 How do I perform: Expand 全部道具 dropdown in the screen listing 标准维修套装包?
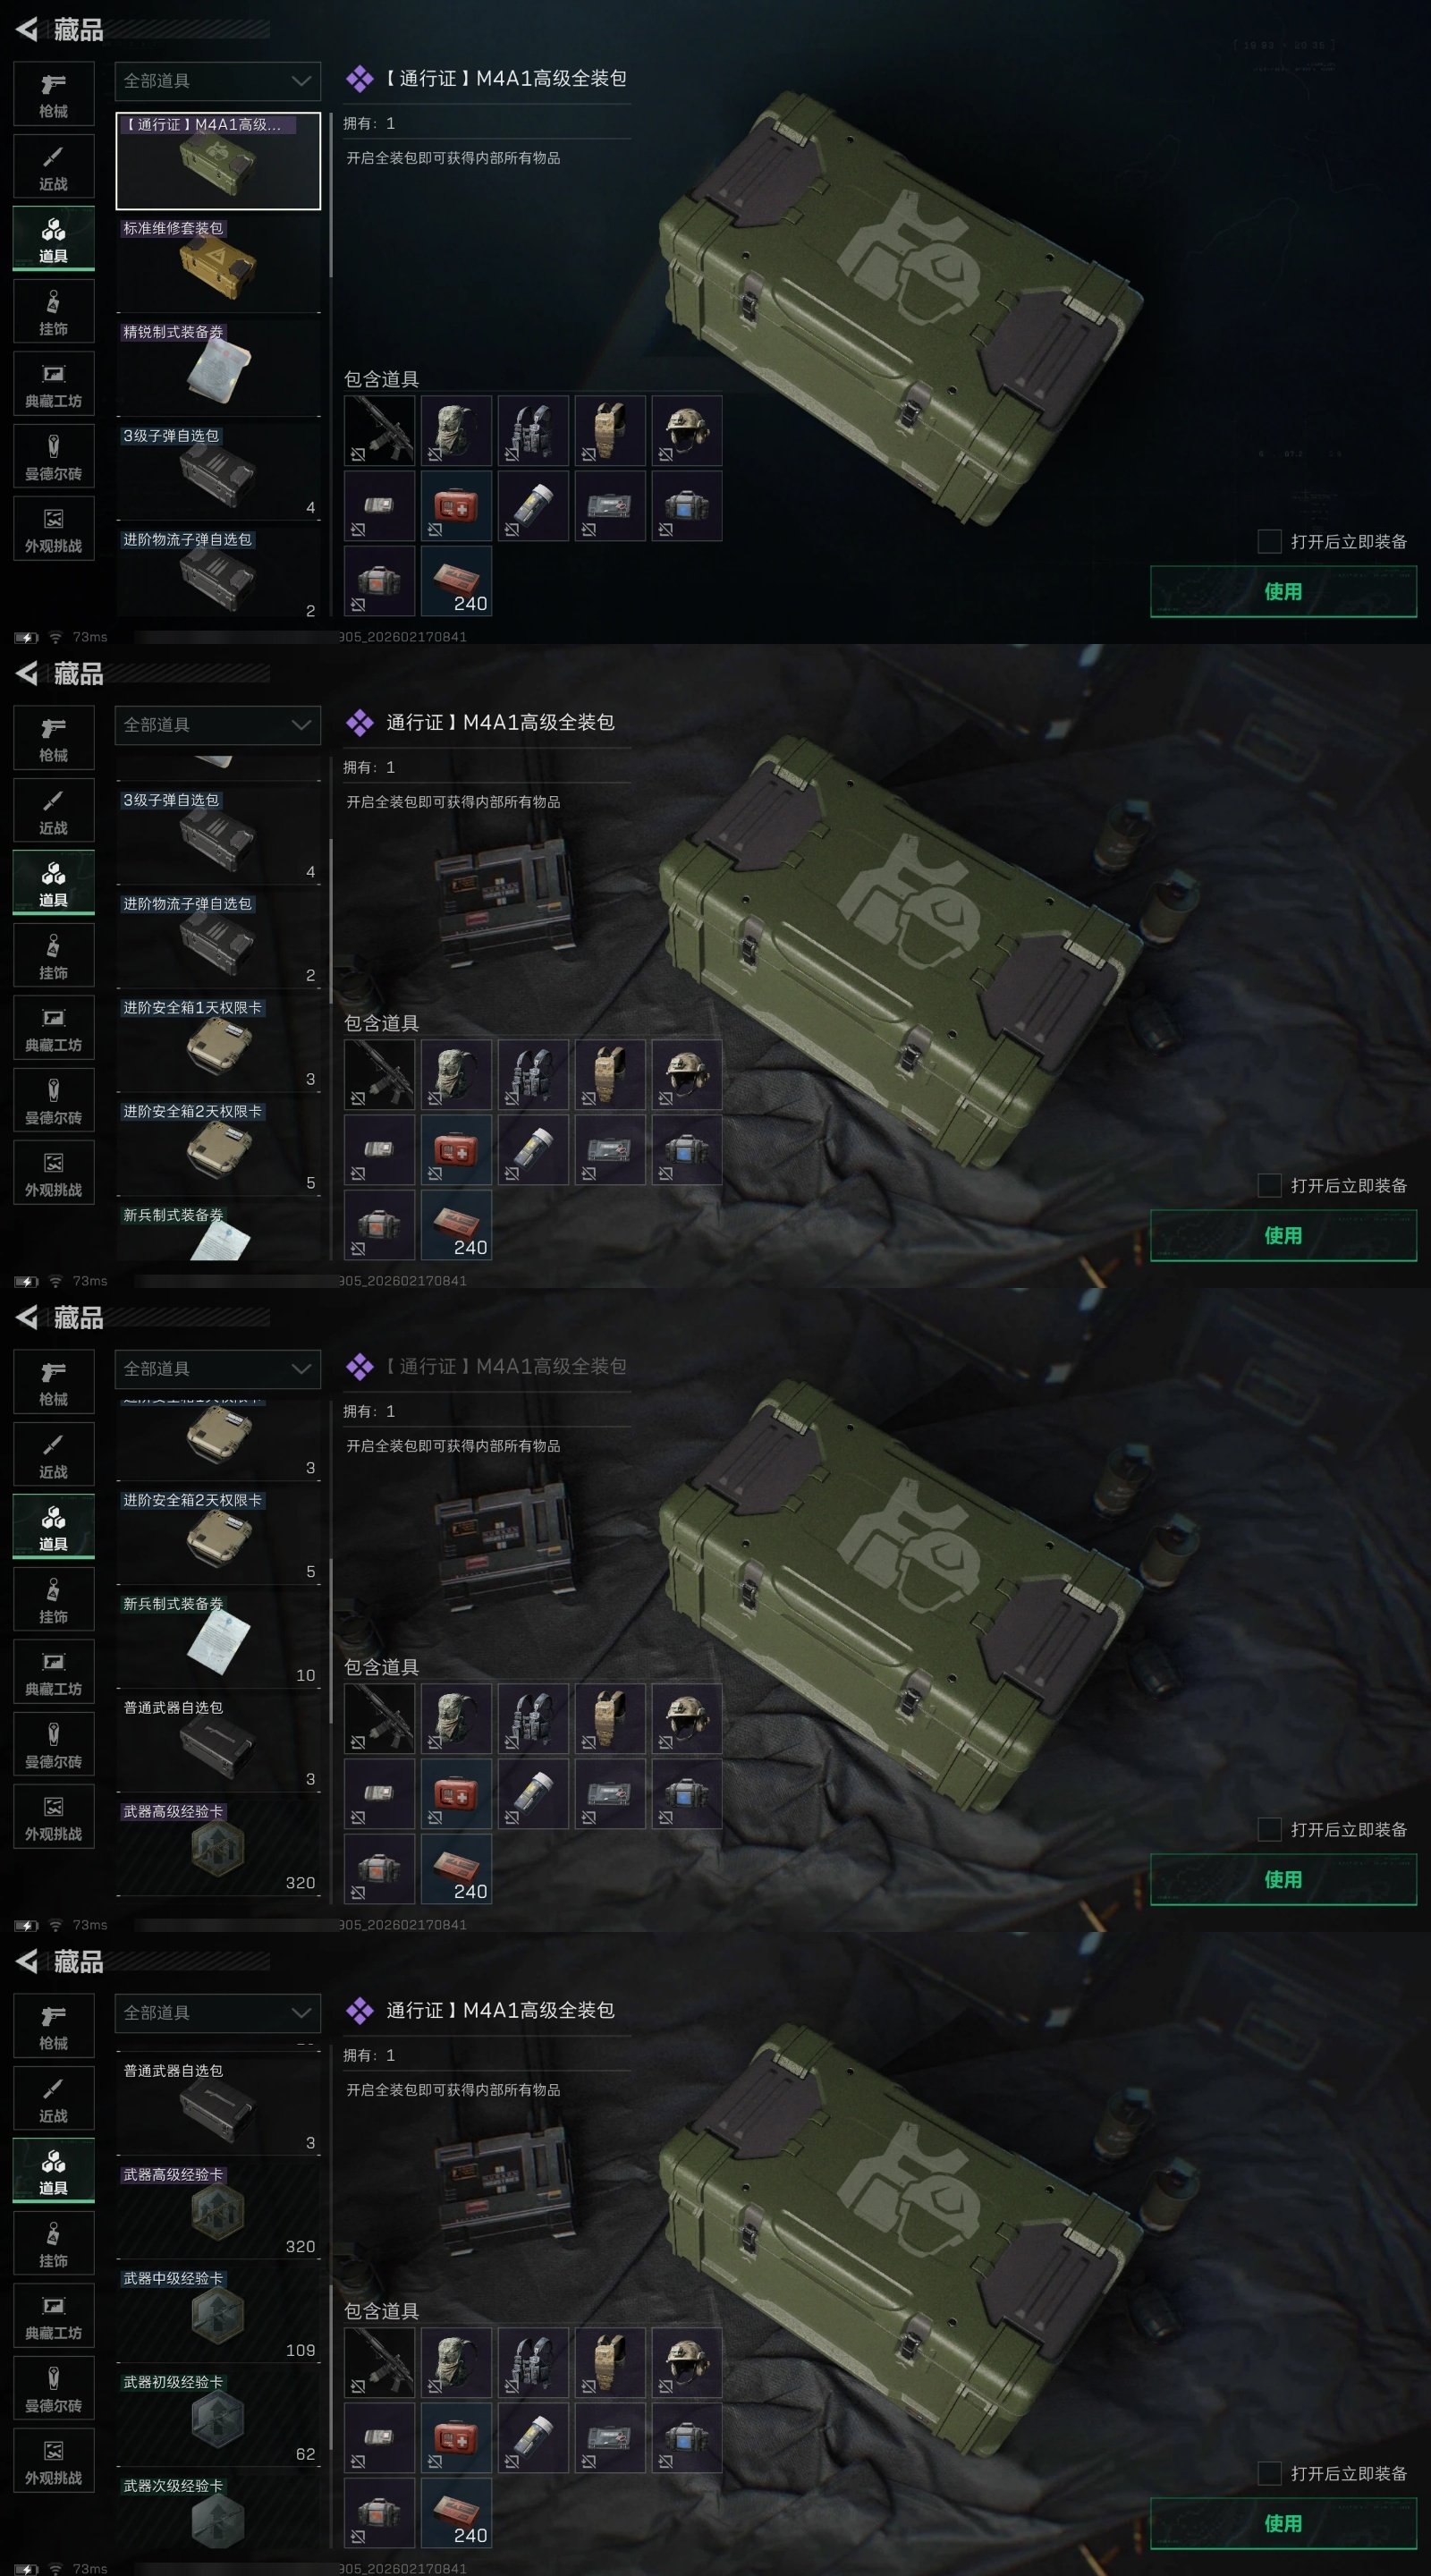click(x=218, y=81)
